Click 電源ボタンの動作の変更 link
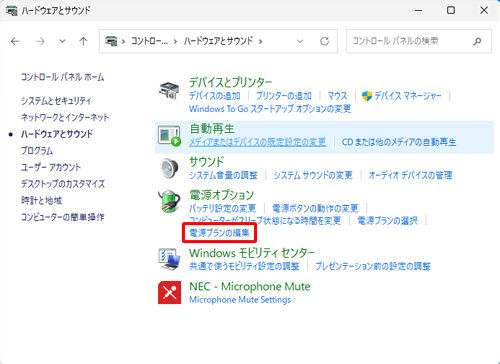Viewport: 500px width, 364px height. click(315, 209)
